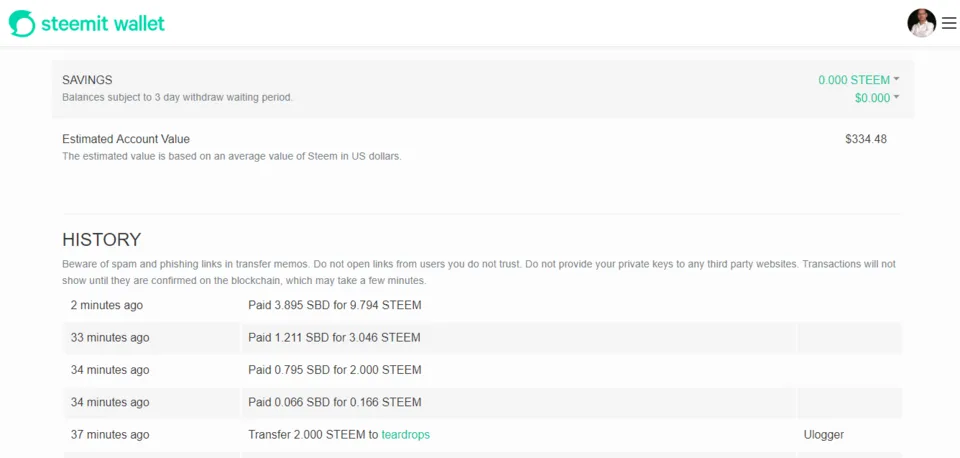Select the Paid 1.211 SBD transaction row
The width and height of the screenshot is (960, 458).
[x=482, y=337]
